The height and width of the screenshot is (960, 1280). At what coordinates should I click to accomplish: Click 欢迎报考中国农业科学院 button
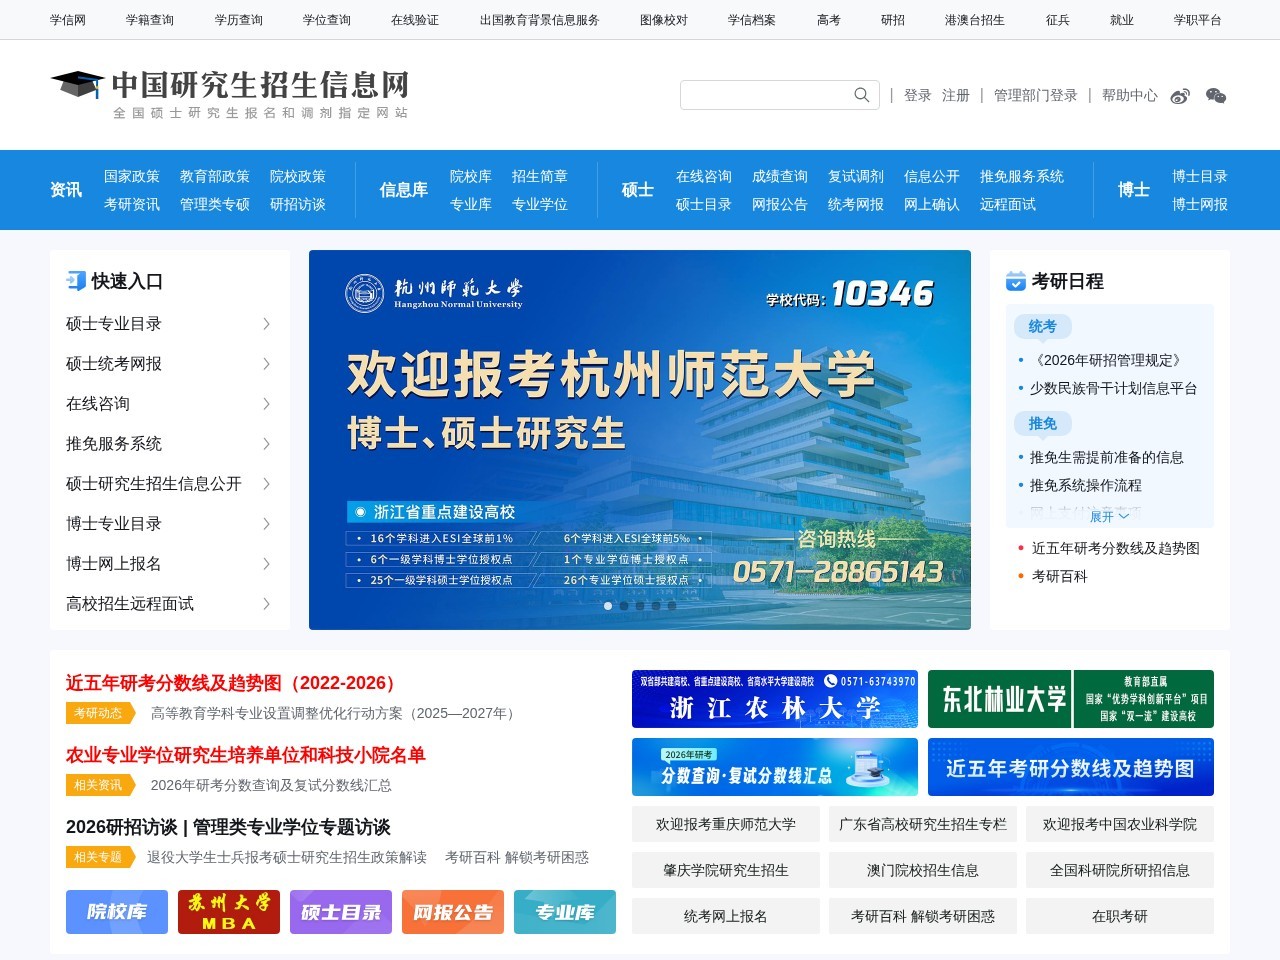point(1120,824)
